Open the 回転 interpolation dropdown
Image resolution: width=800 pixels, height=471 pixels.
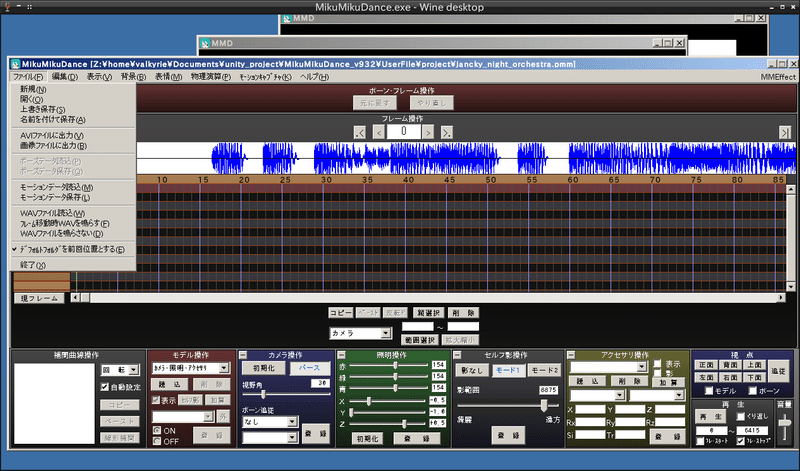pos(134,369)
